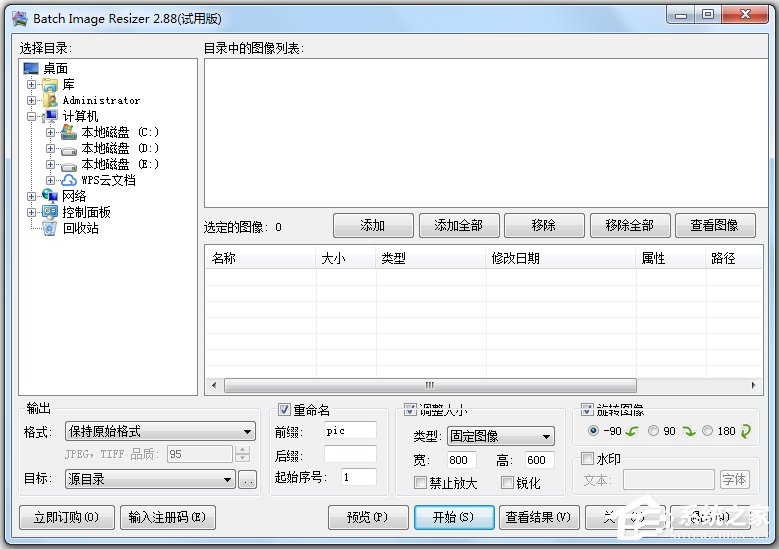Expand the Administrator tree node
The image size is (779, 549).
[x=31, y=100]
